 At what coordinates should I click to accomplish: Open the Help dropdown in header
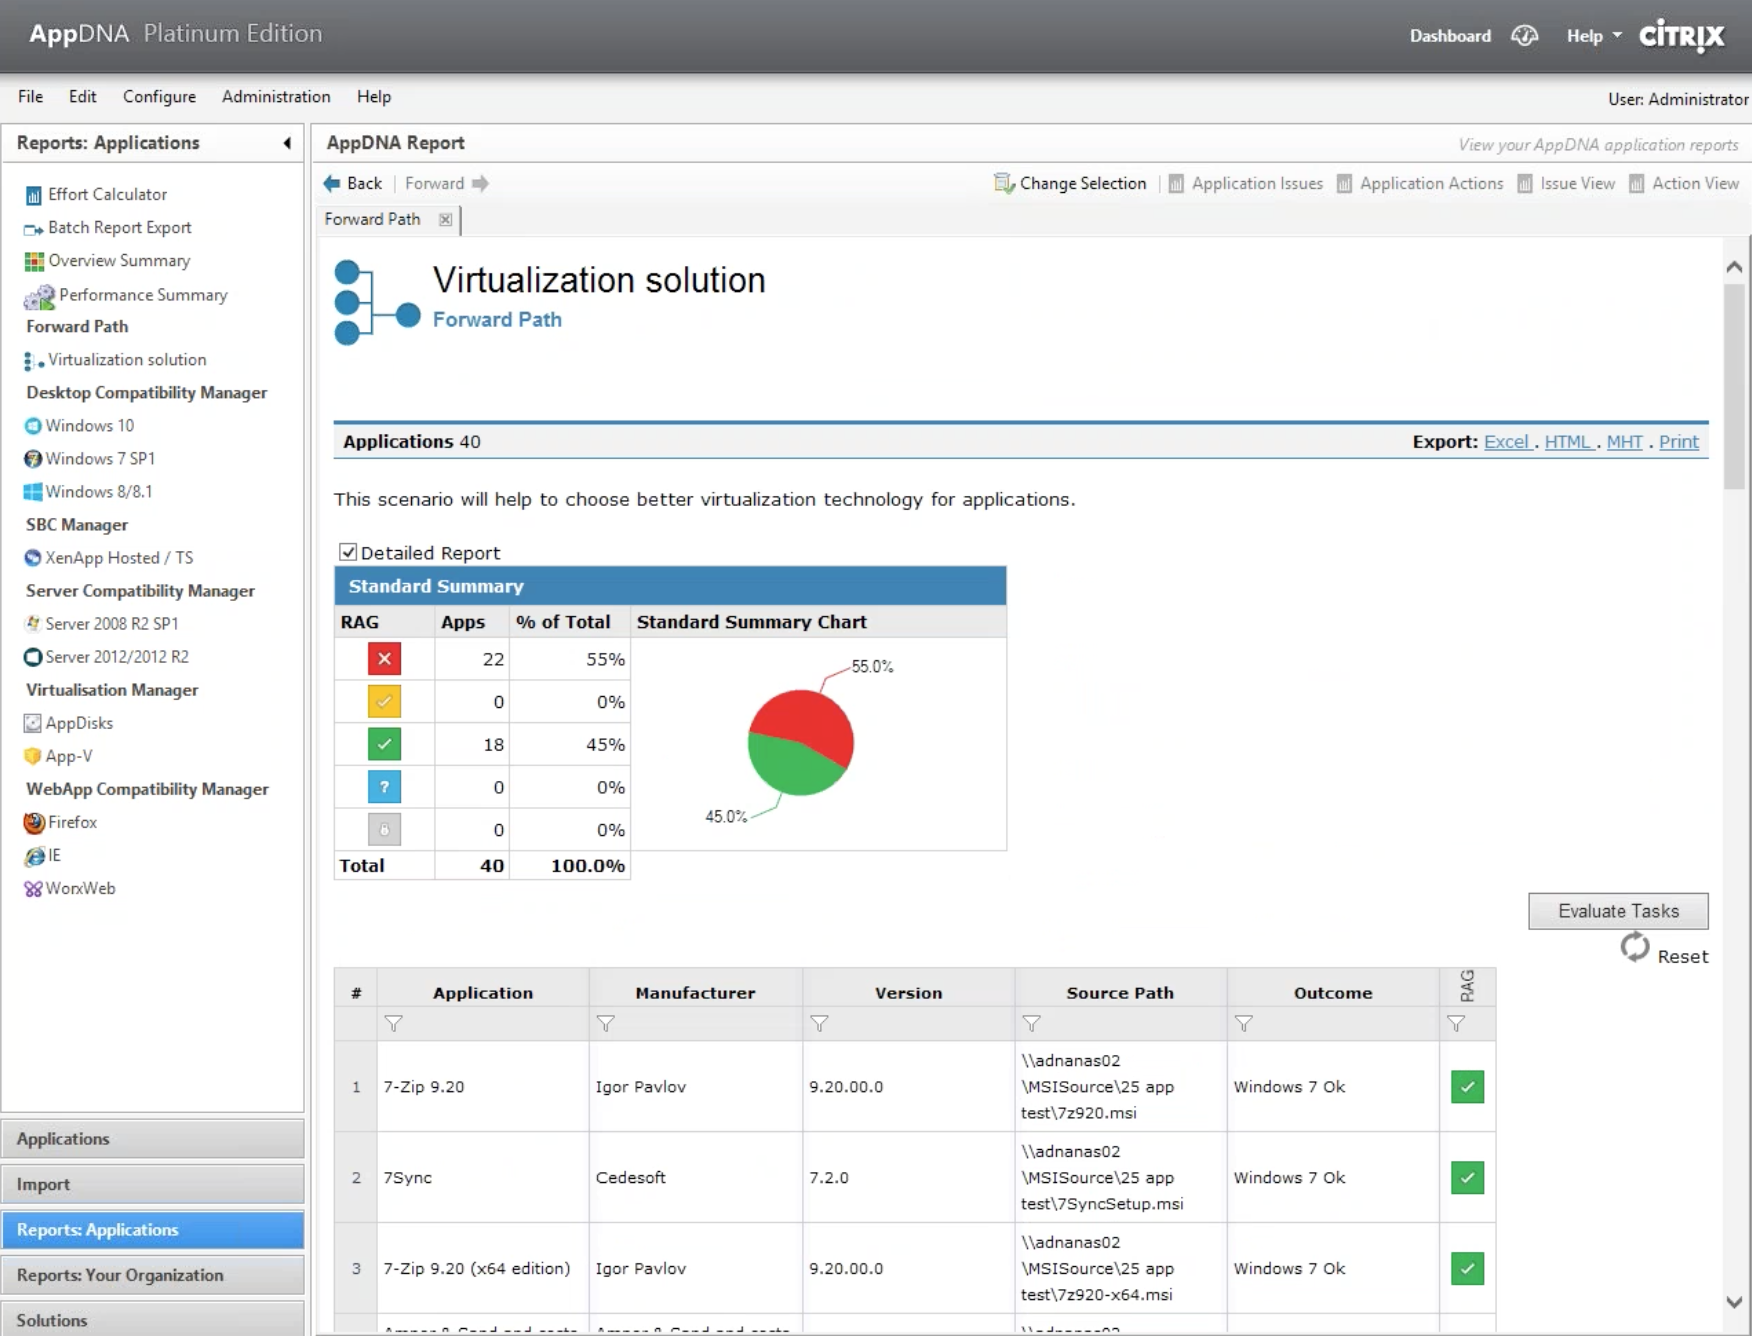tap(1594, 36)
